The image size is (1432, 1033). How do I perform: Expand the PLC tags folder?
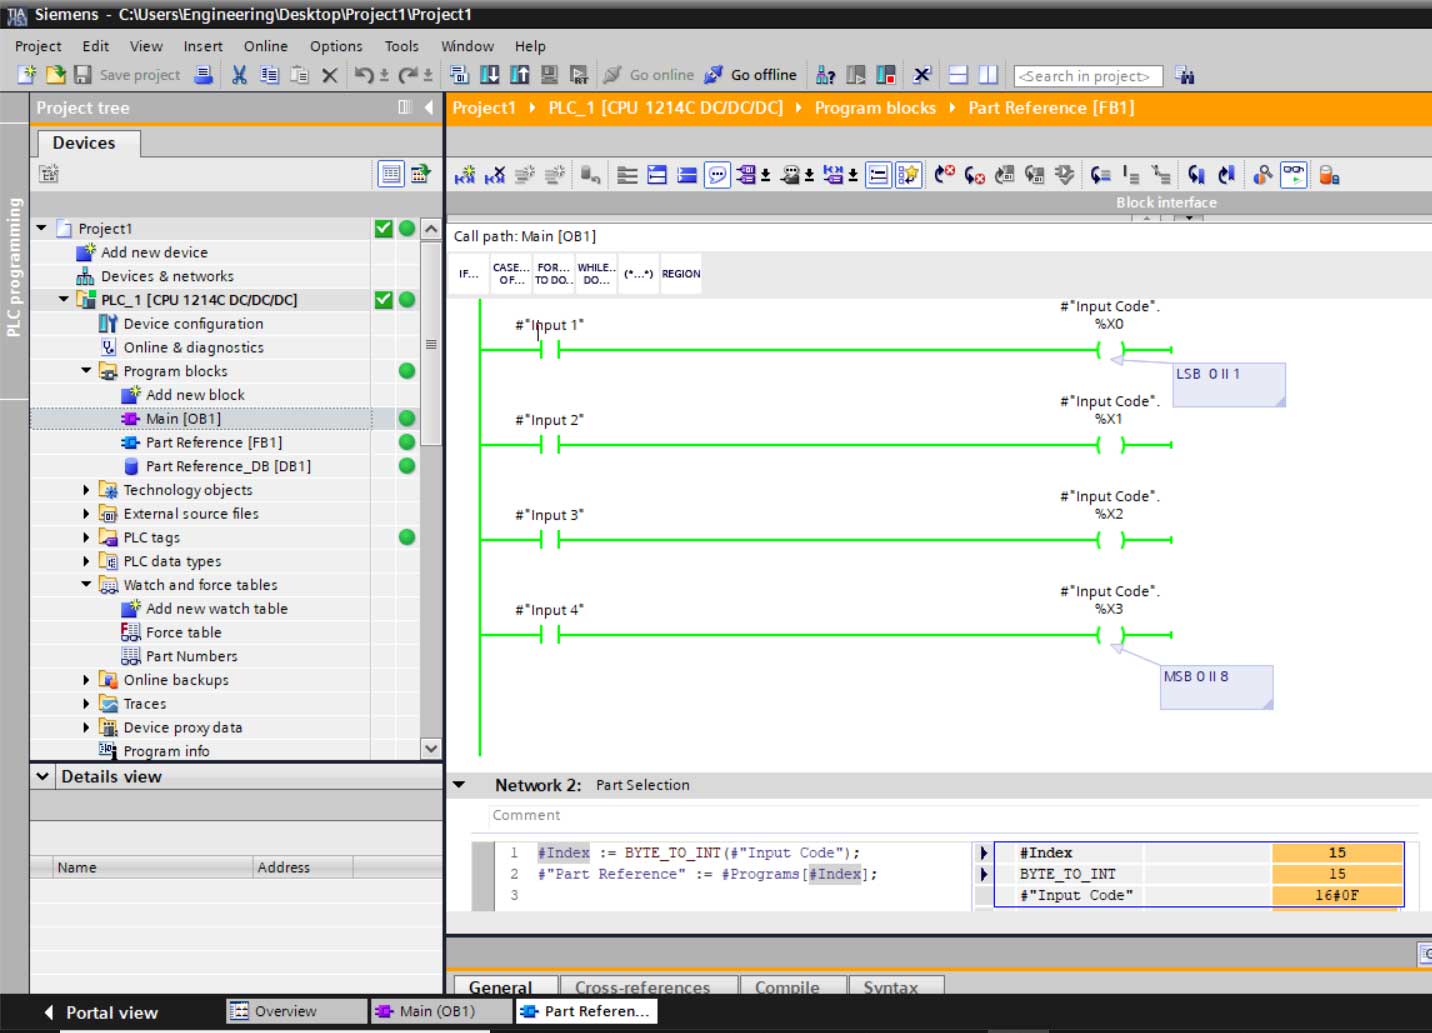tap(86, 537)
